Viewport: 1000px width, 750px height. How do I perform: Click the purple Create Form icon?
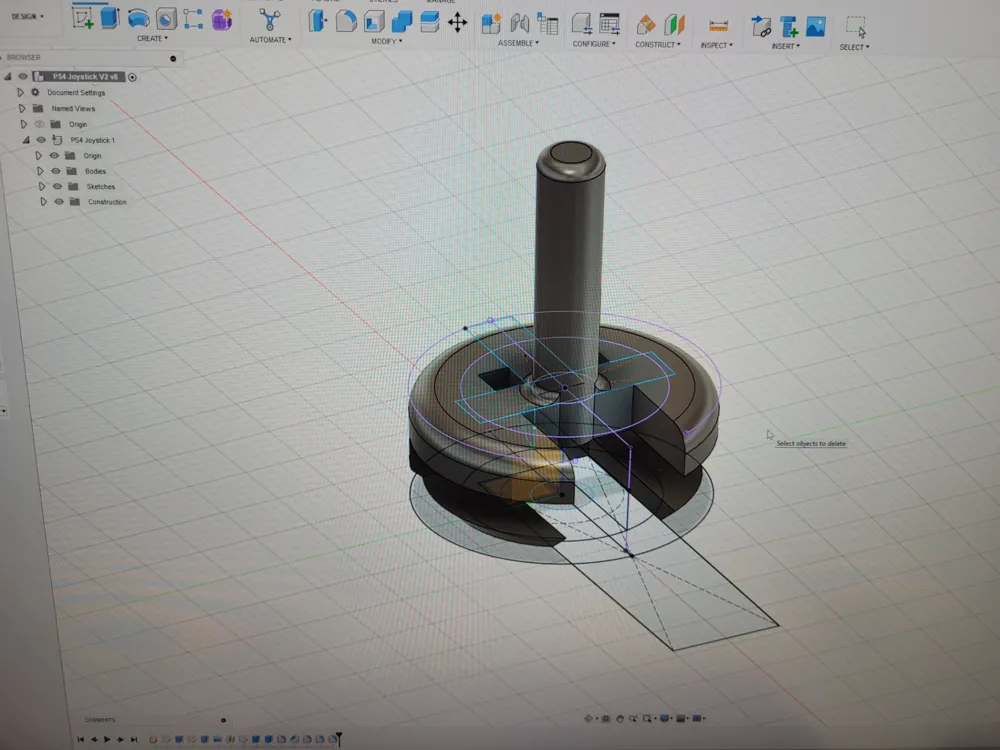221,19
